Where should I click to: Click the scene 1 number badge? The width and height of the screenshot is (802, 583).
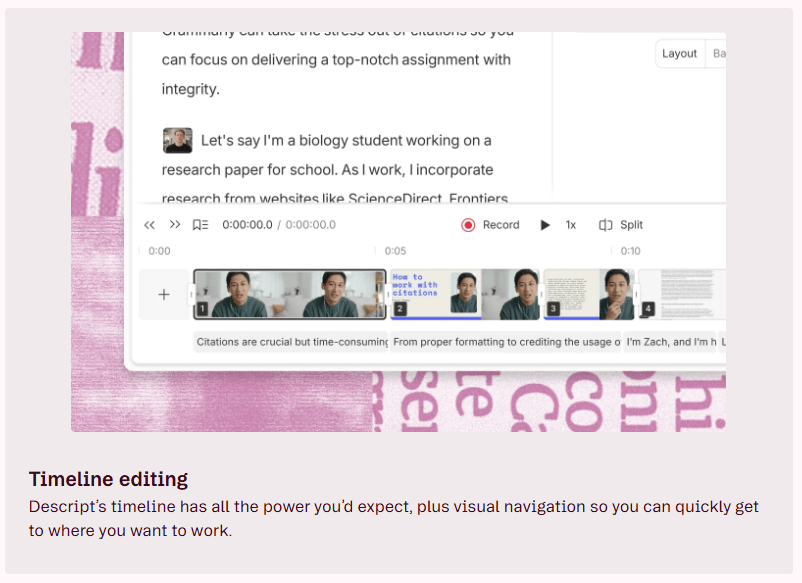click(x=202, y=309)
